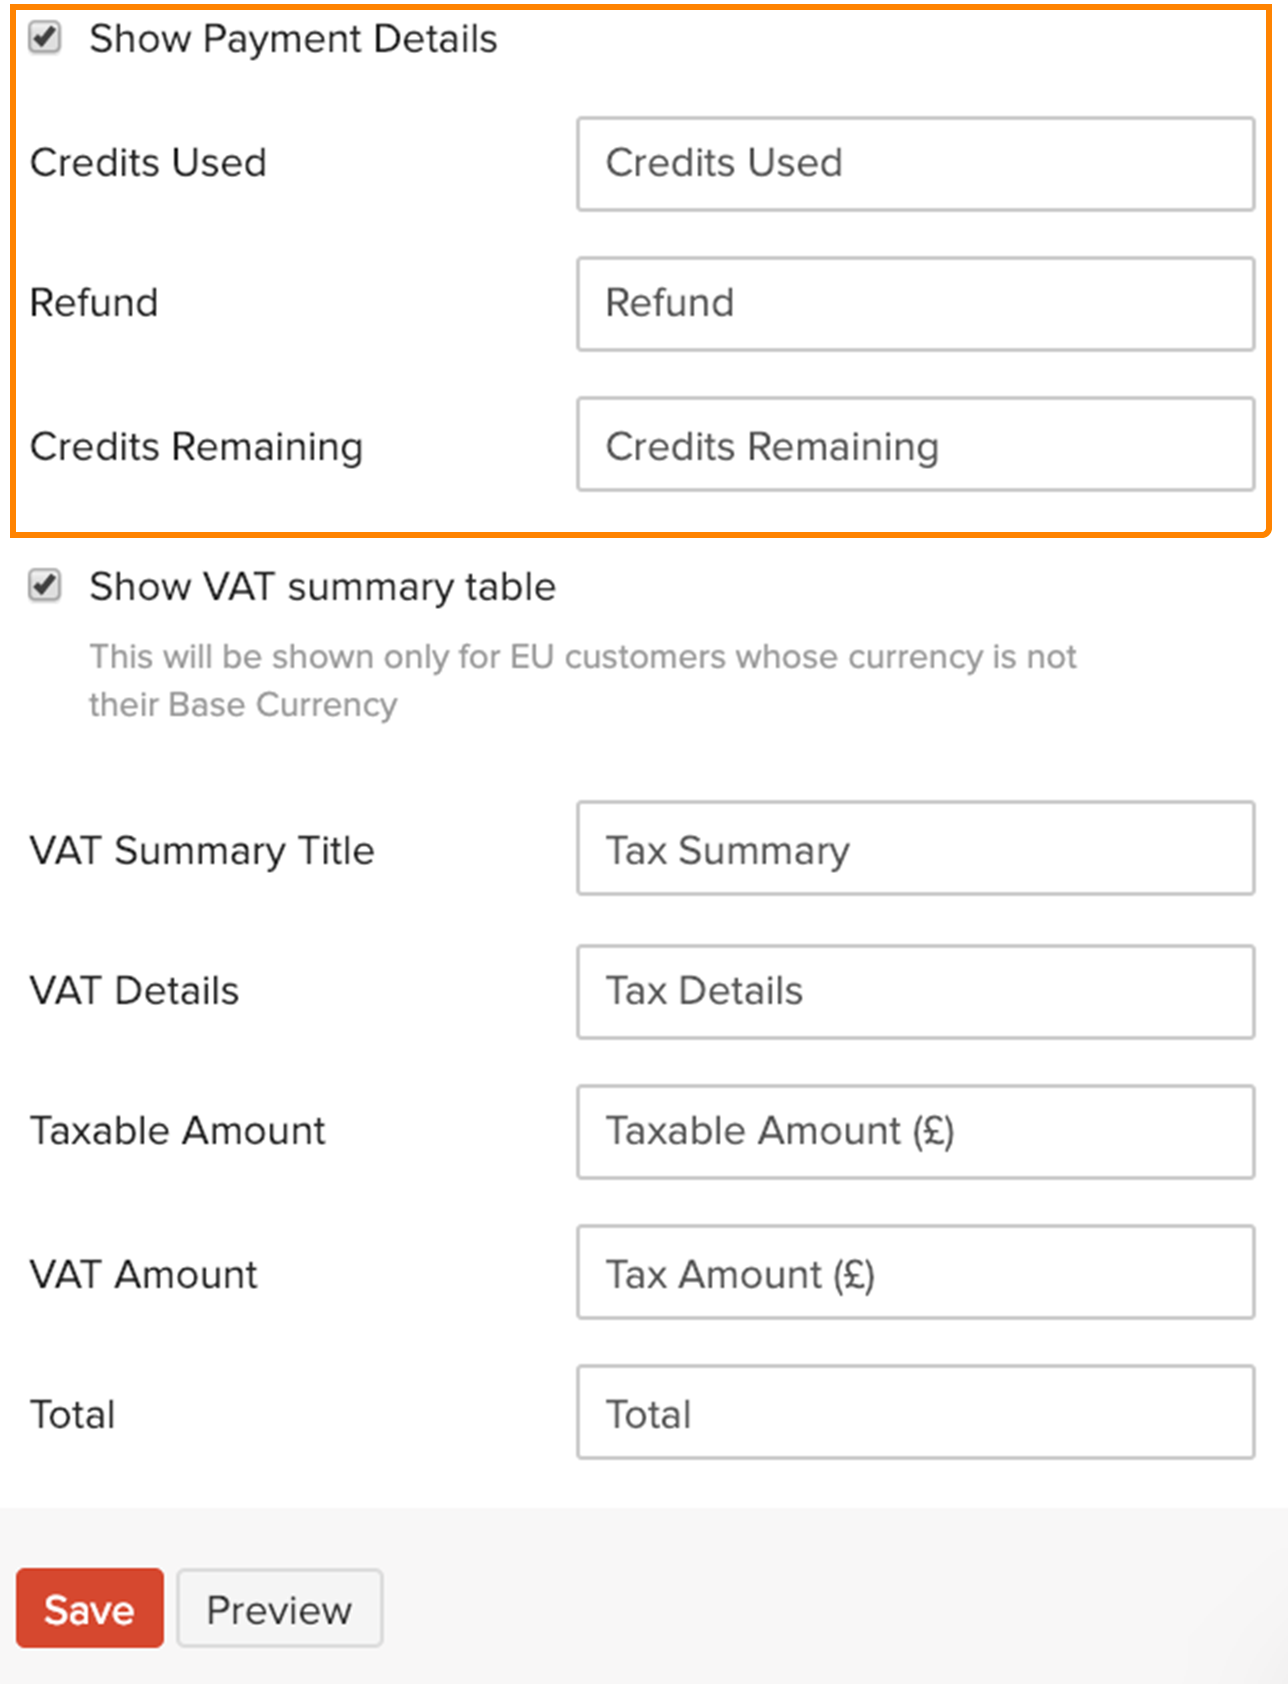The image size is (1288, 1684).
Task: Focus the Taxable Amount (£) input box
Action: [x=915, y=1131]
